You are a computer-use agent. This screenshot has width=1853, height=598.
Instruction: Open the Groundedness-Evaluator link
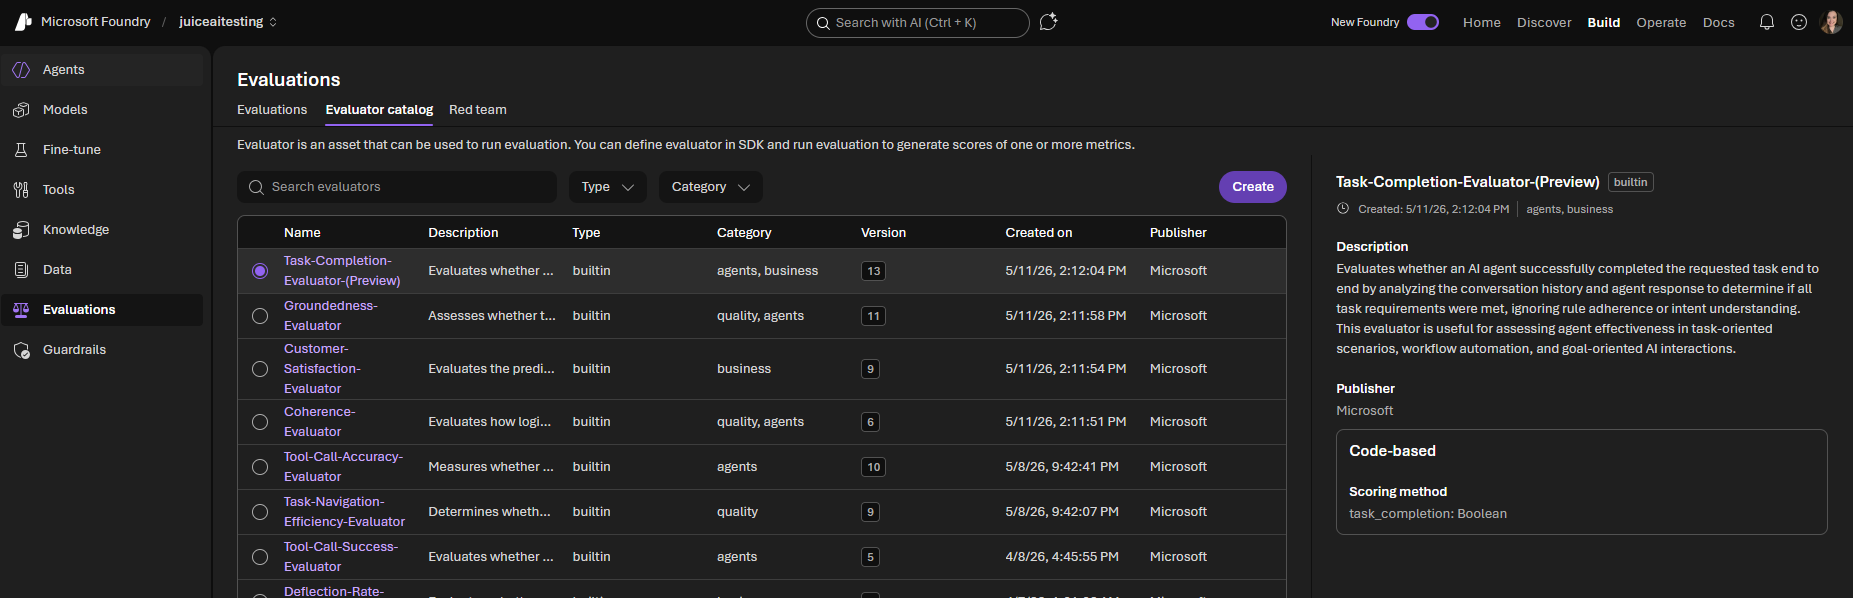coord(331,316)
